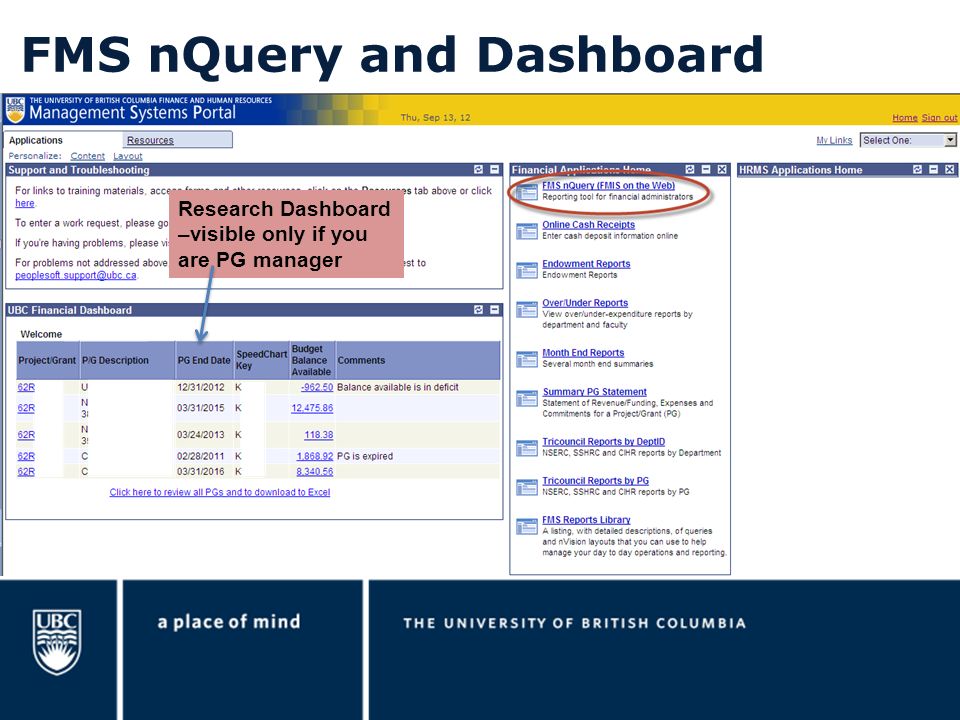This screenshot has width=960, height=720.
Task: Click the Personalize Layout link
Action: coord(127,156)
